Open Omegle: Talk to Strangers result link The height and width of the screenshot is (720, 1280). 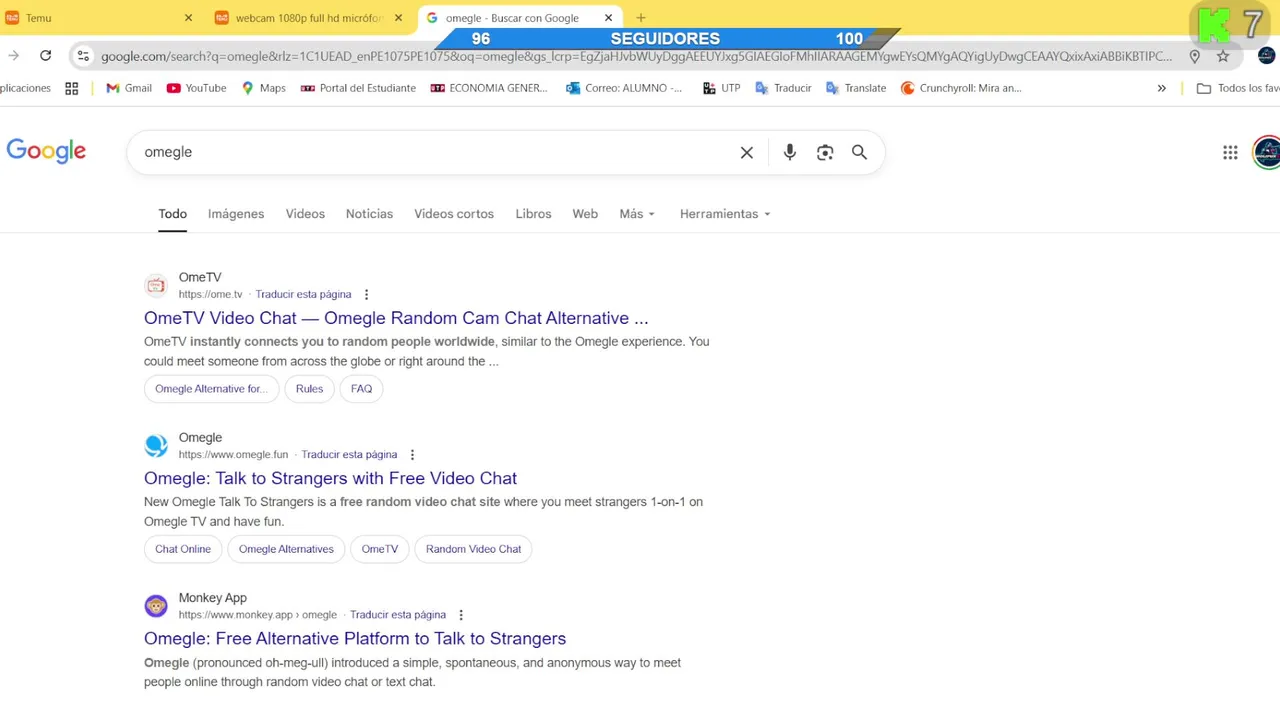[x=330, y=478]
